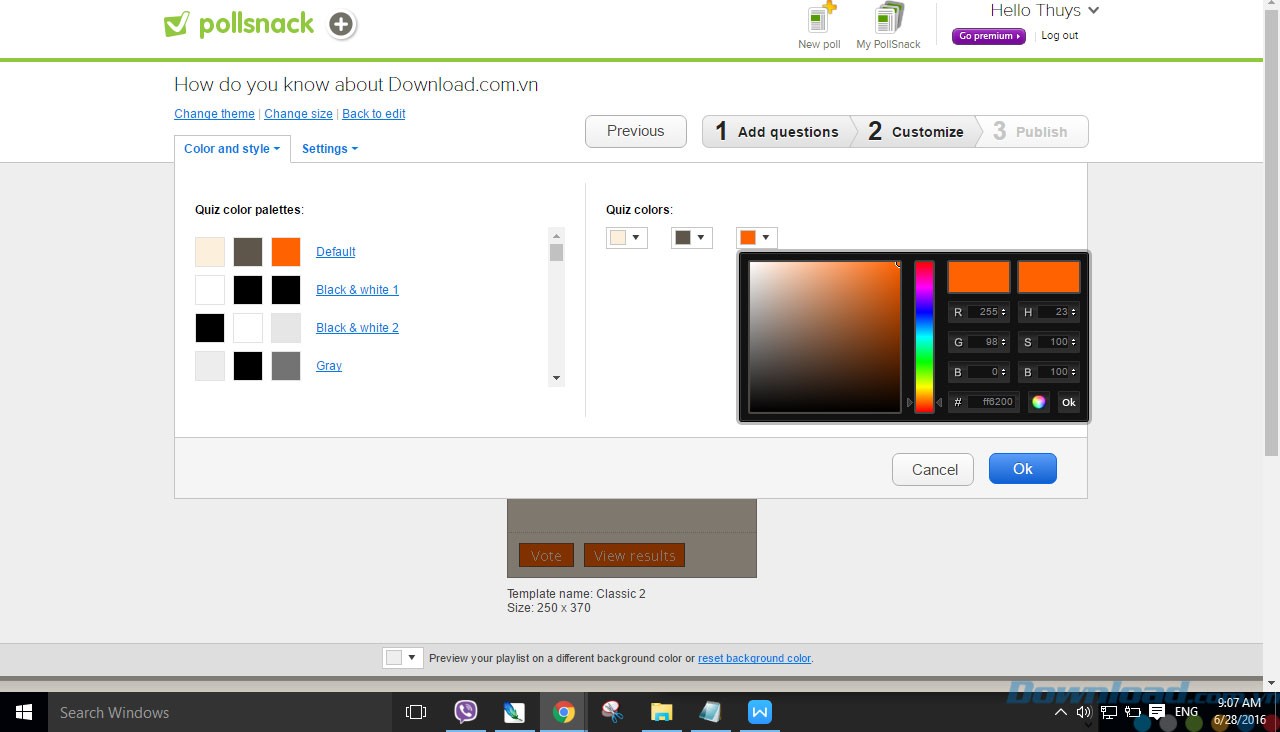
Task: Click the Task View taskbar icon
Action: (416, 712)
